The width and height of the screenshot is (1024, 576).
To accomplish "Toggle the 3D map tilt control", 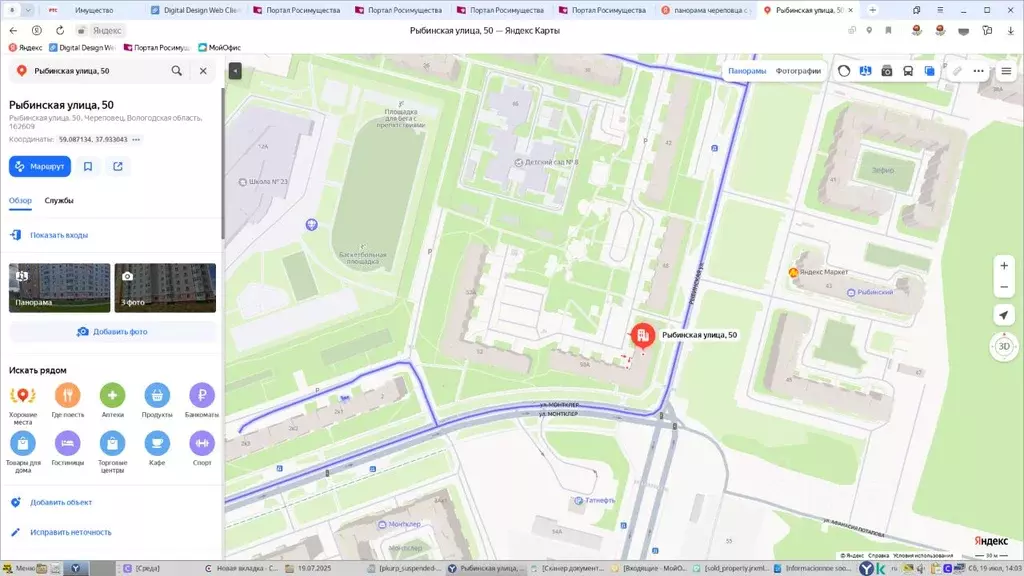I will (1004, 346).
